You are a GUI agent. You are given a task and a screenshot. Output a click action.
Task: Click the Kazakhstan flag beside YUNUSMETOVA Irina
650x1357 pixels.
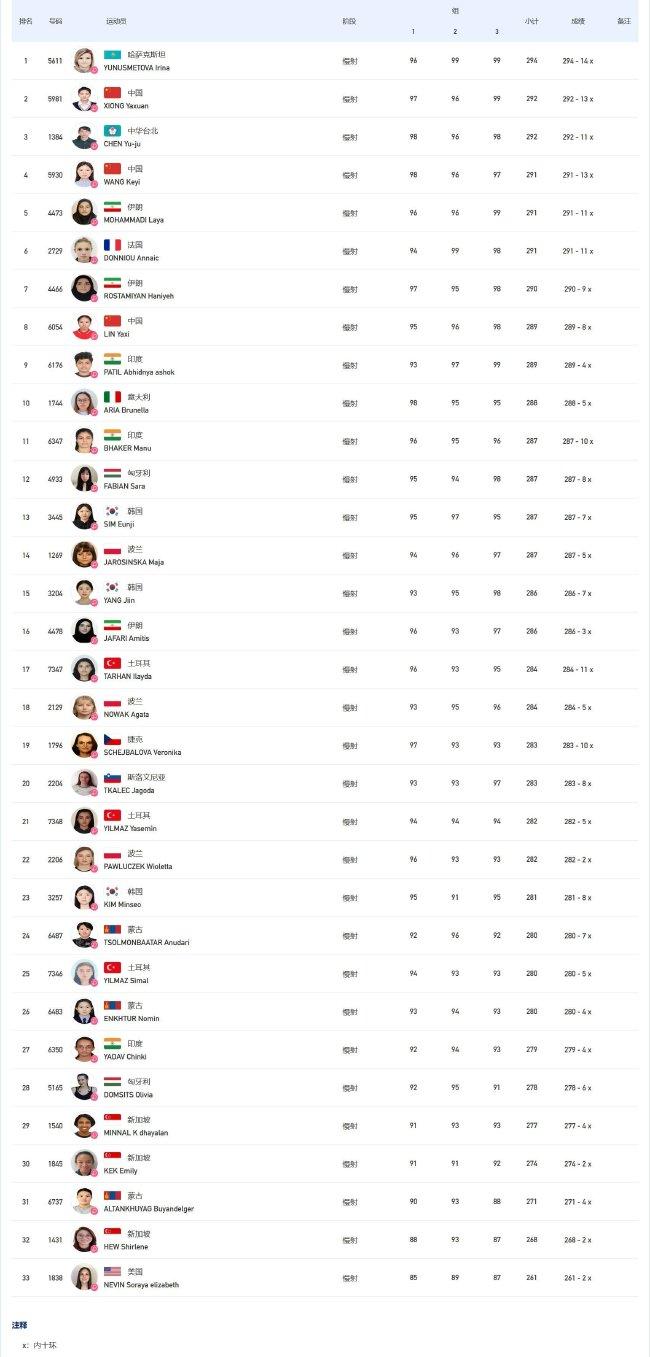click(x=112, y=55)
